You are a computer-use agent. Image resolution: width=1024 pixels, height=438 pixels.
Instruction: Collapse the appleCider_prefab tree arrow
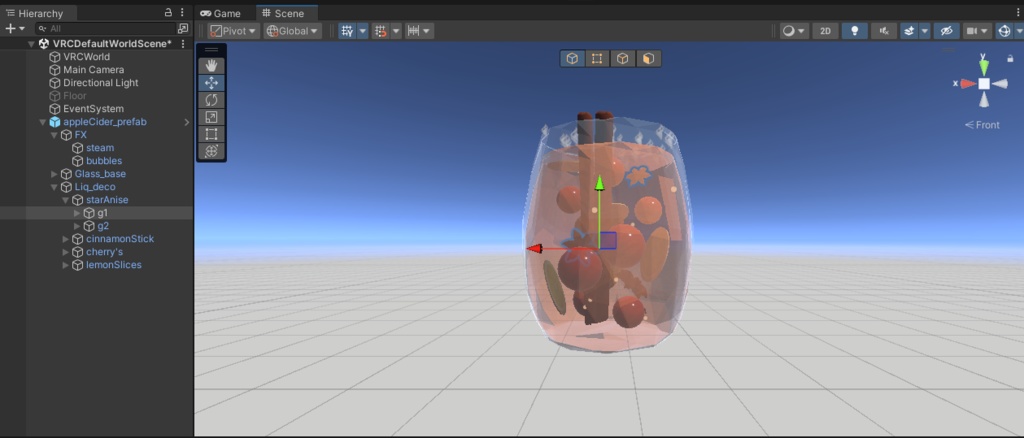click(42, 122)
